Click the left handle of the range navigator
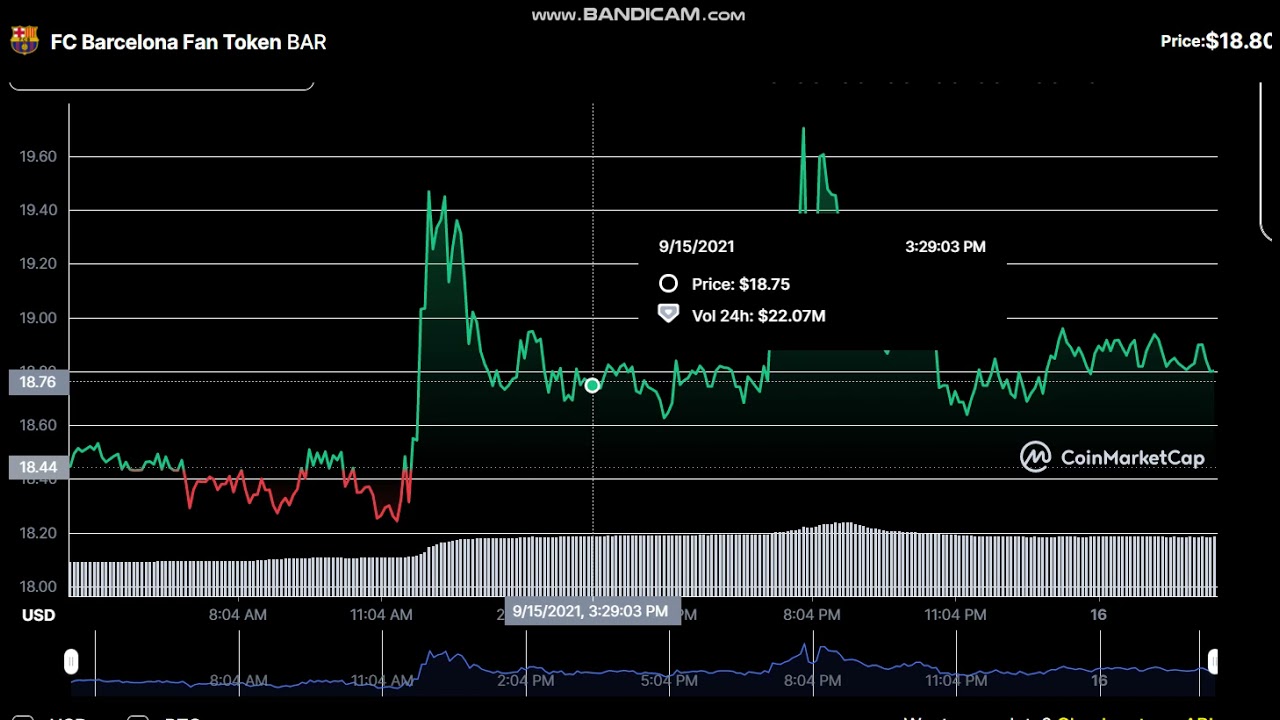This screenshot has width=1280, height=720. 71,661
